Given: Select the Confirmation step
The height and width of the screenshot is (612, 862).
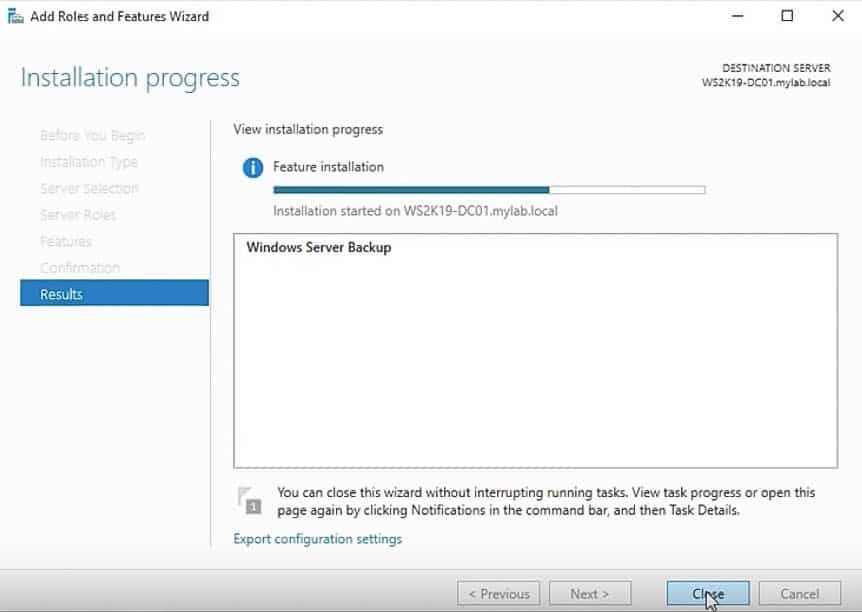Looking at the screenshot, I should pyautogui.click(x=80, y=267).
